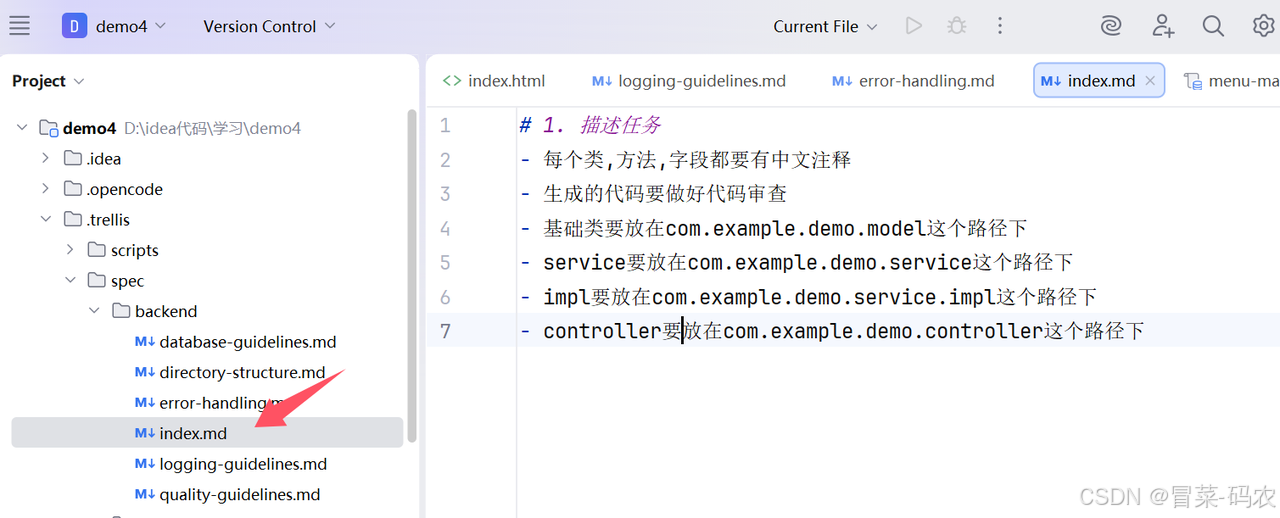Select the demo4 project root node

click(207, 128)
